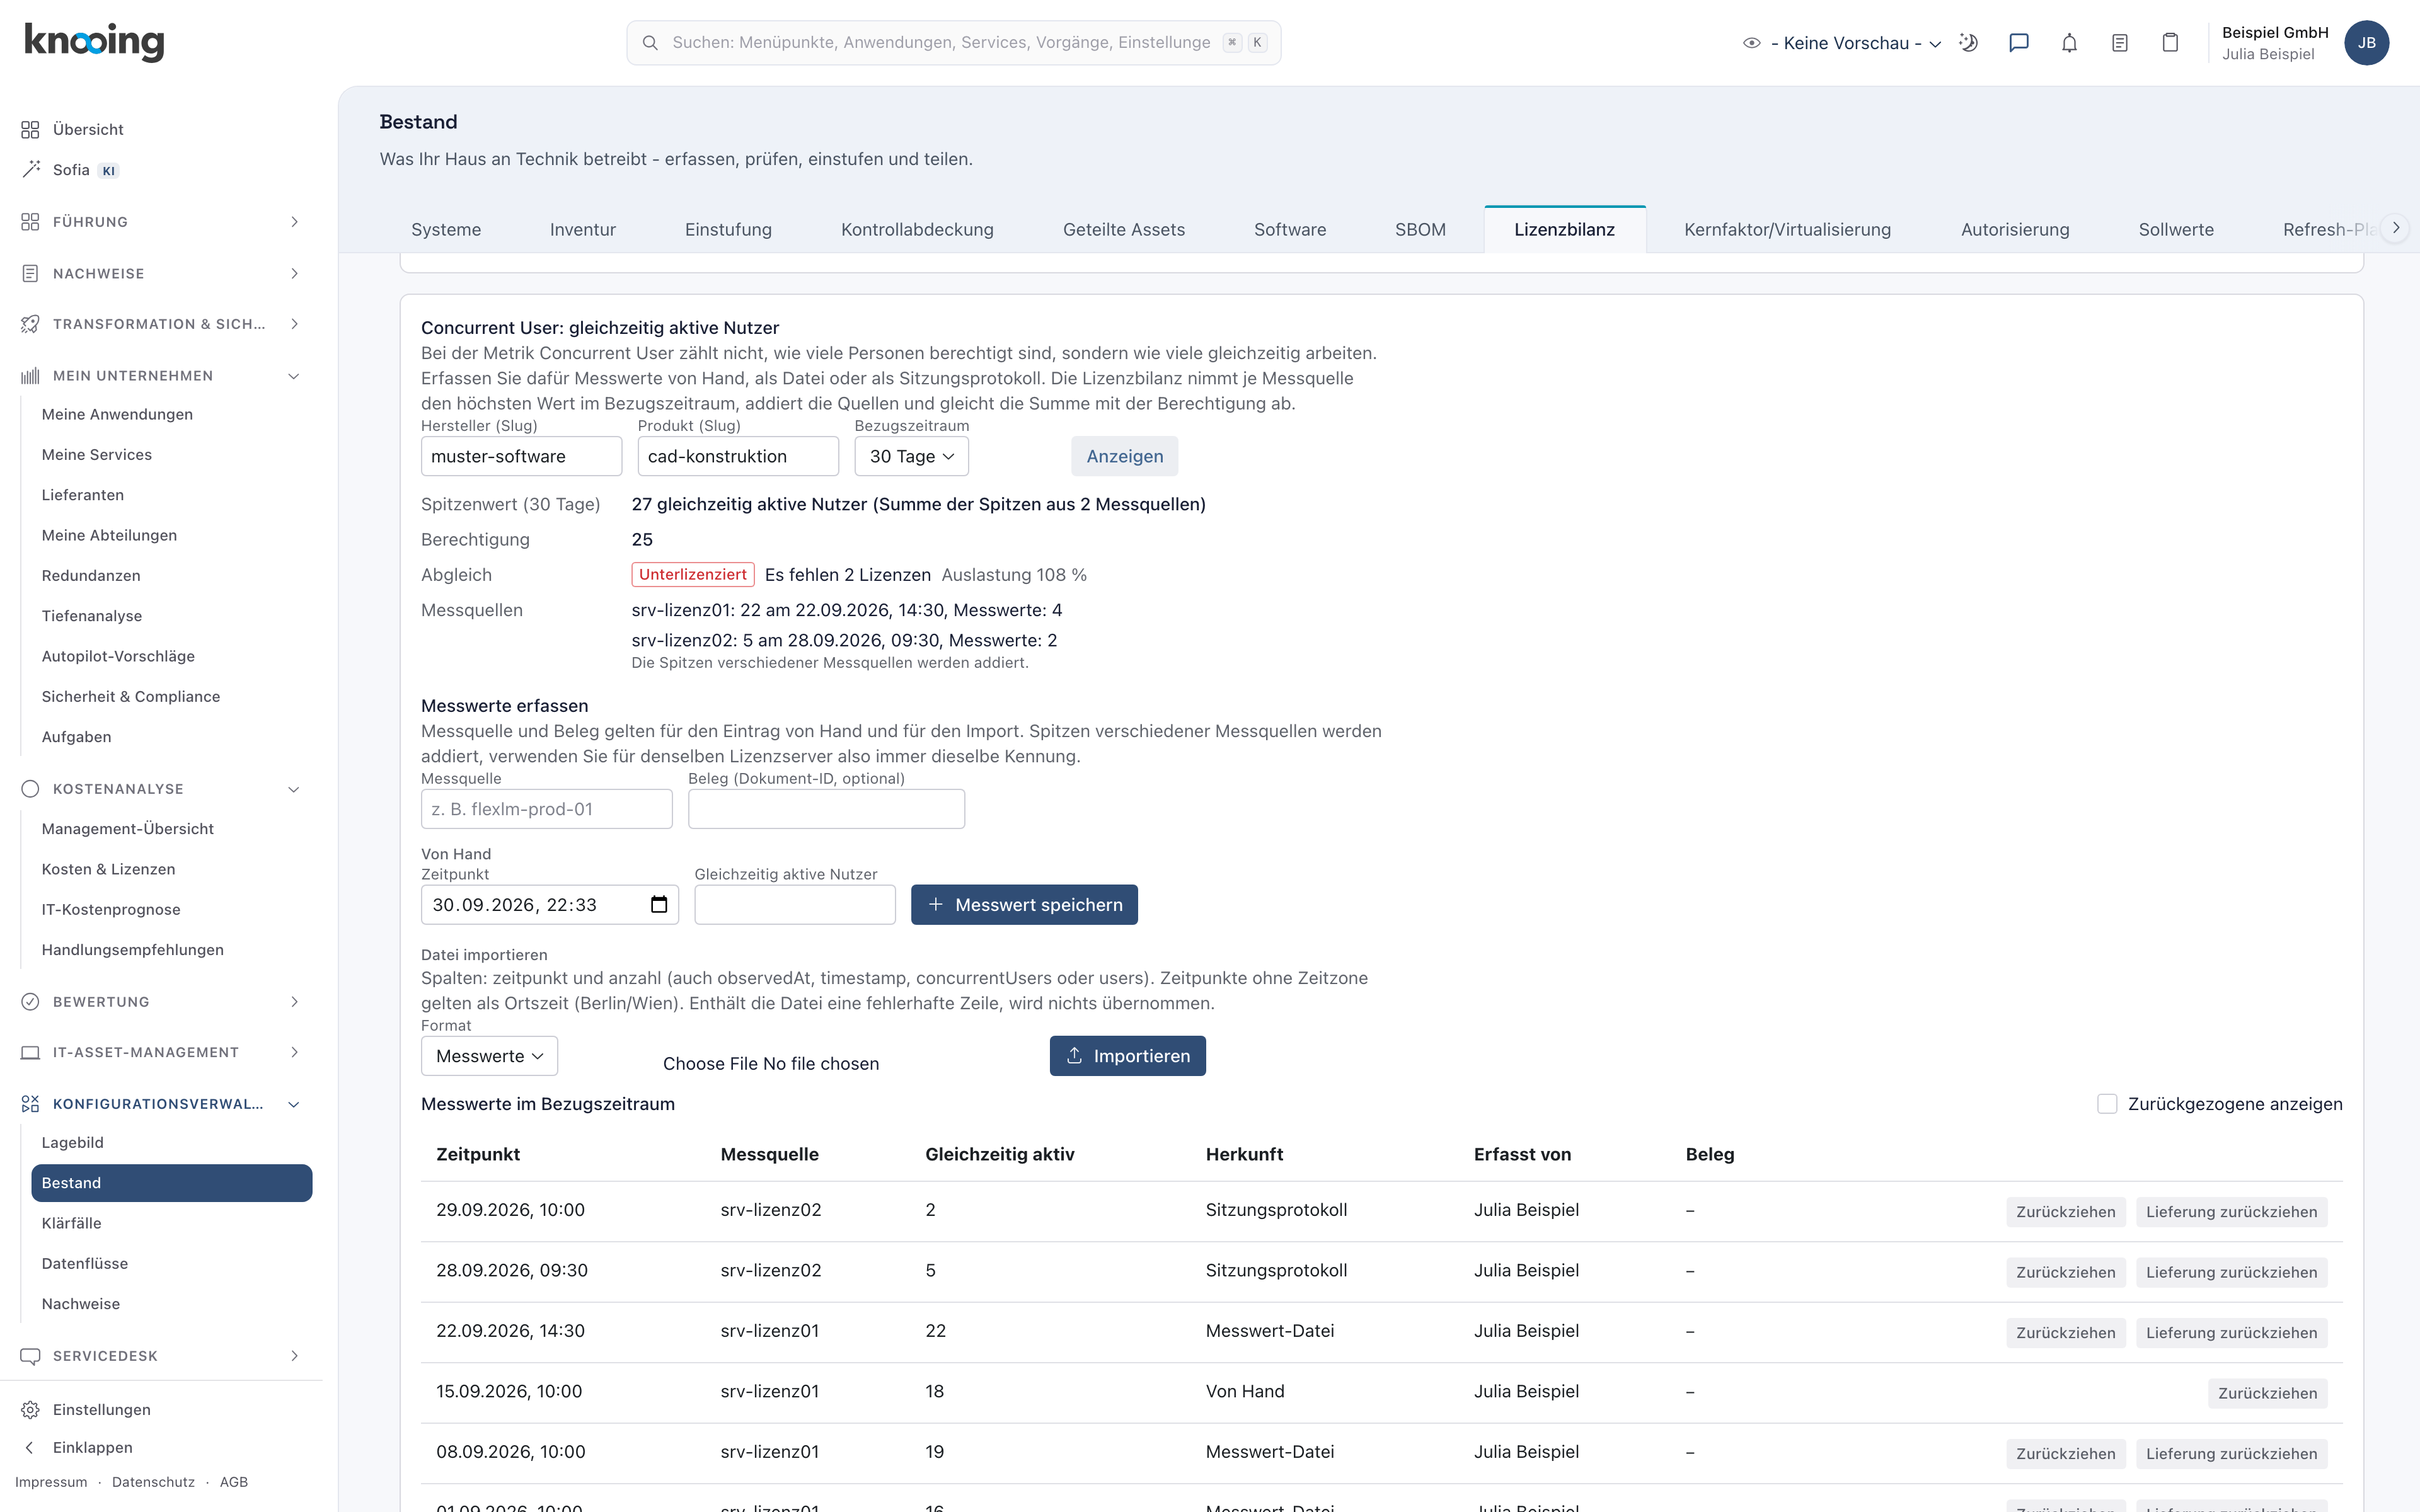Open the document list icon in header
Viewport: 2420px width, 1512px height.
[x=2119, y=43]
